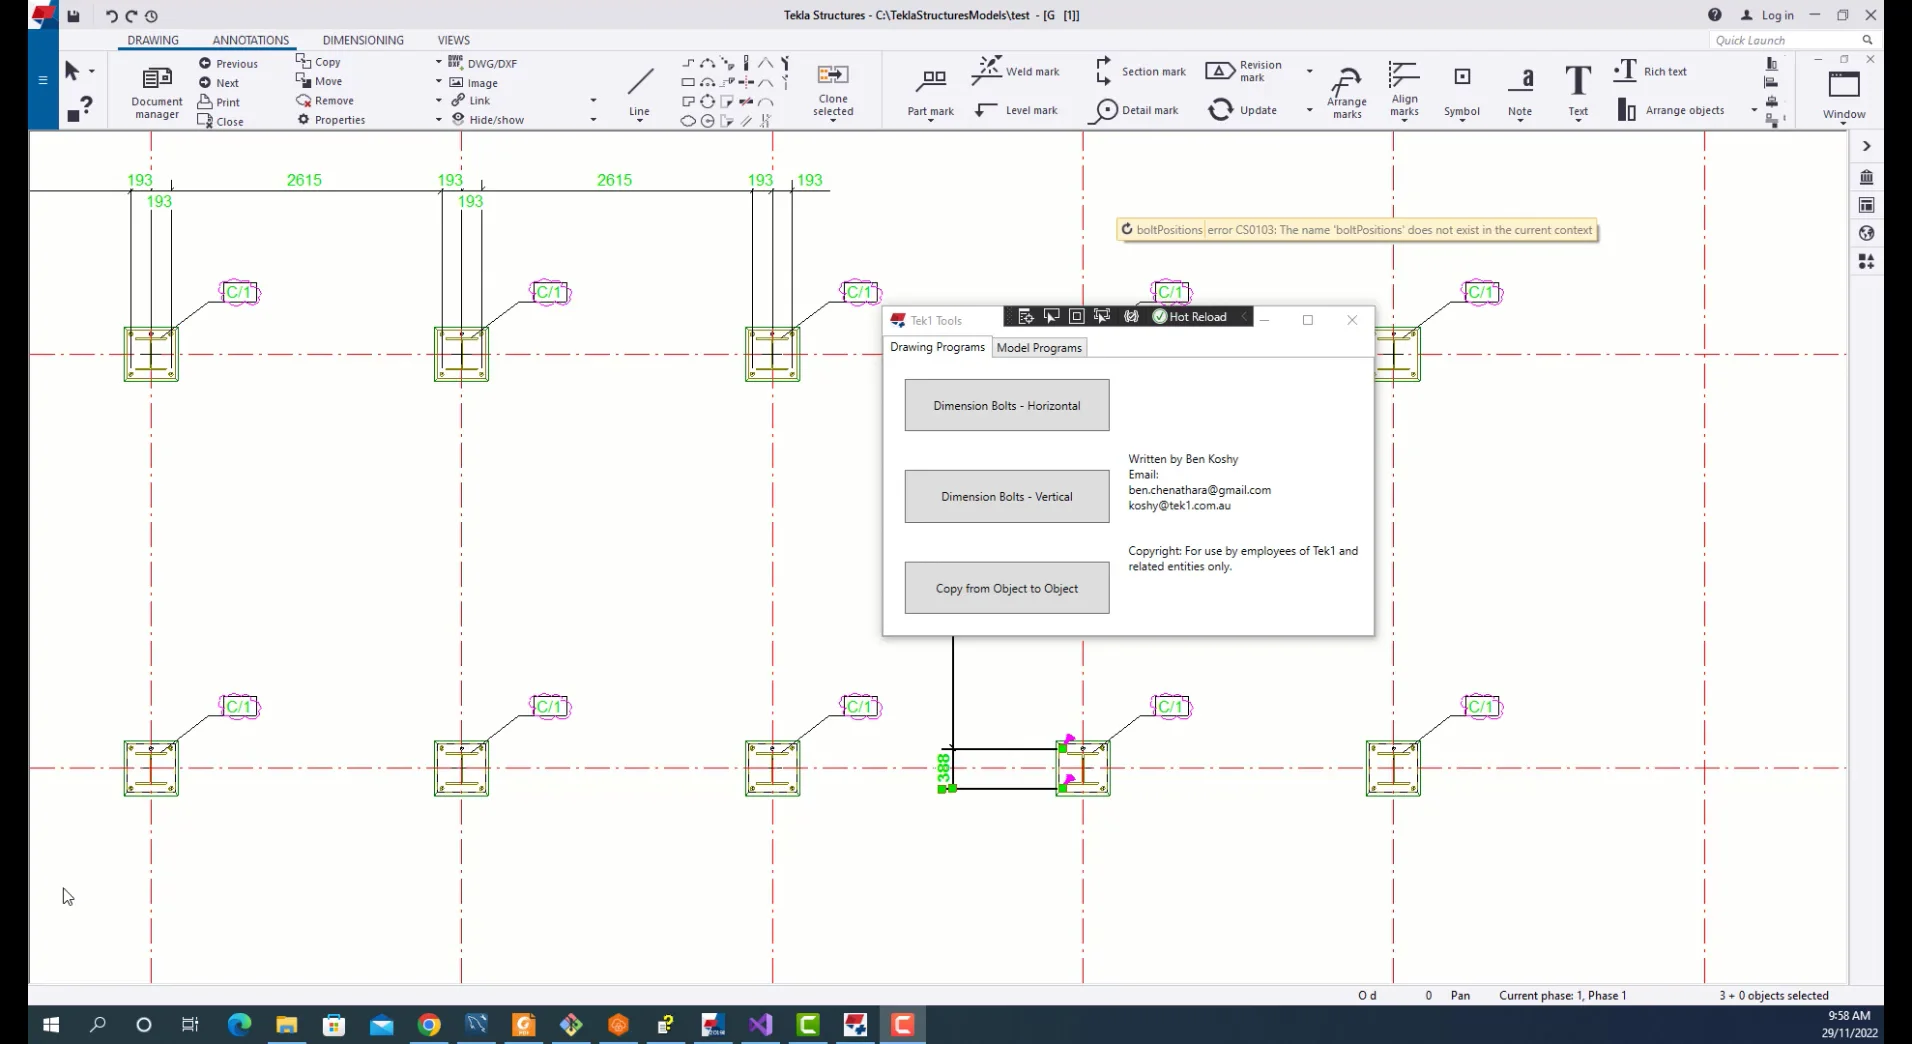Open the Help question mark icon
1912x1044 pixels.
click(1714, 15)
